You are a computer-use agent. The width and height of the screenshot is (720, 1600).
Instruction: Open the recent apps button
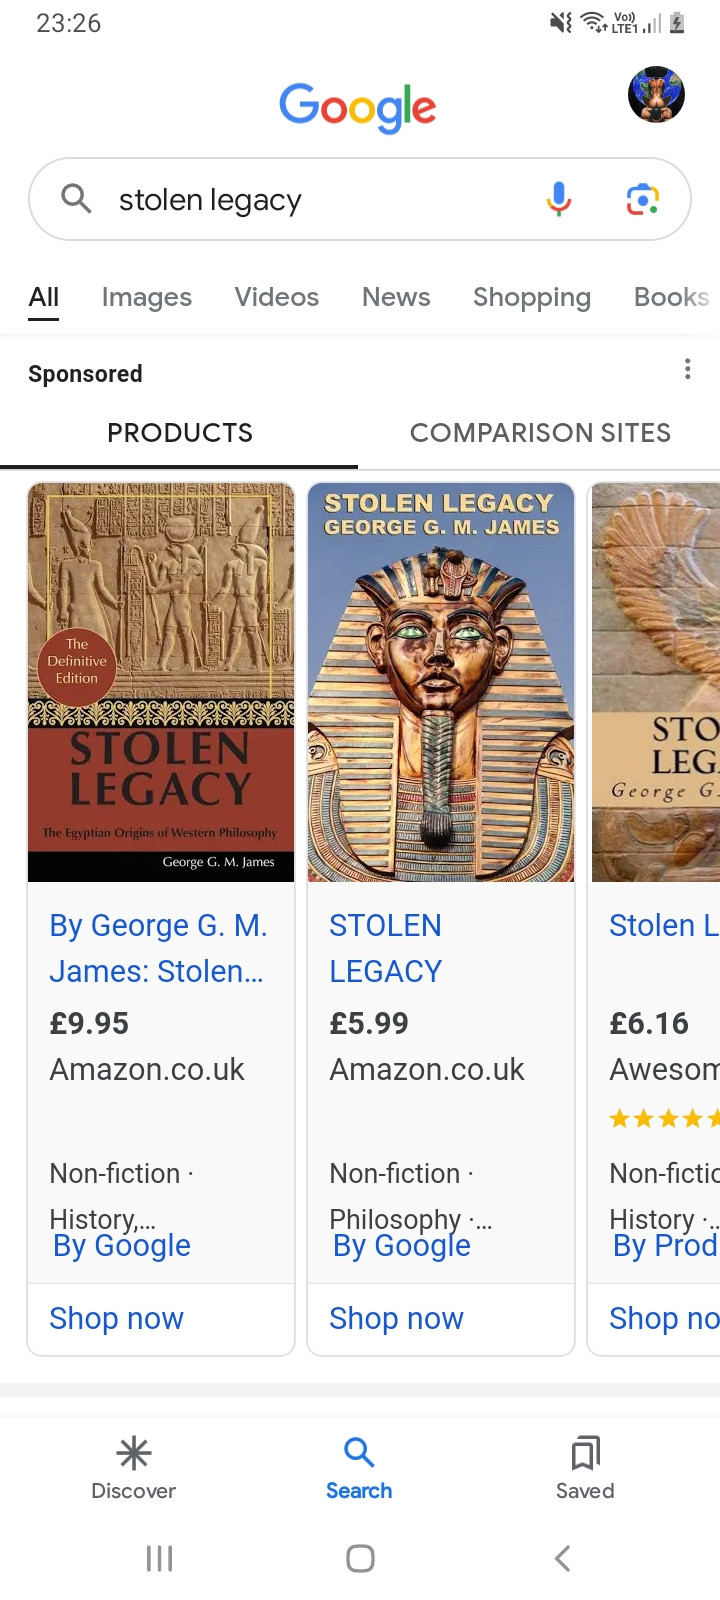click(159, 1558)
